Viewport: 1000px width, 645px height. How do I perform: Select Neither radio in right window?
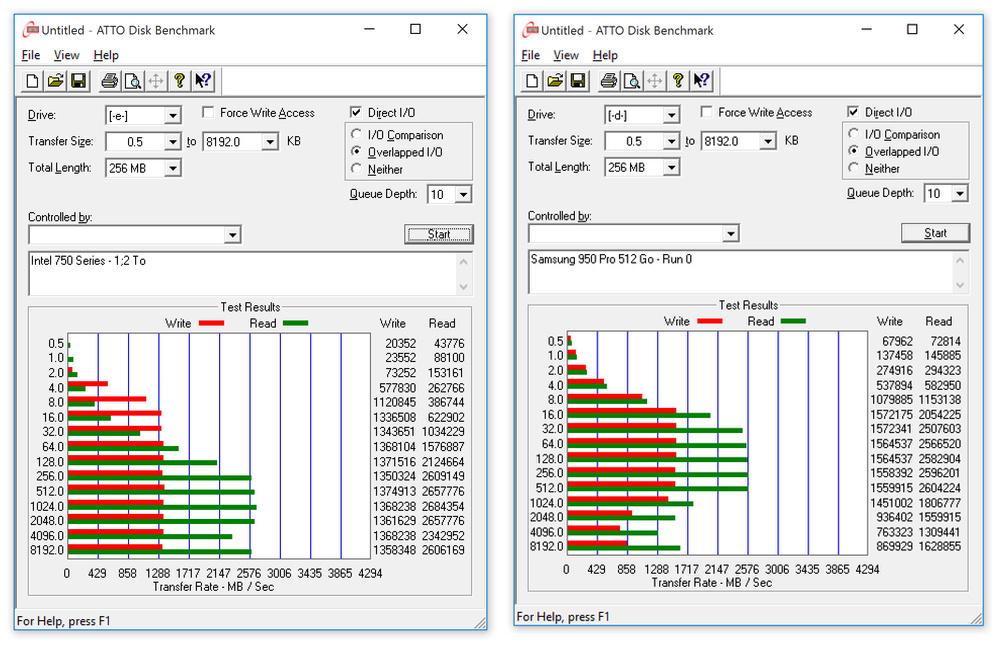(853, 168)
